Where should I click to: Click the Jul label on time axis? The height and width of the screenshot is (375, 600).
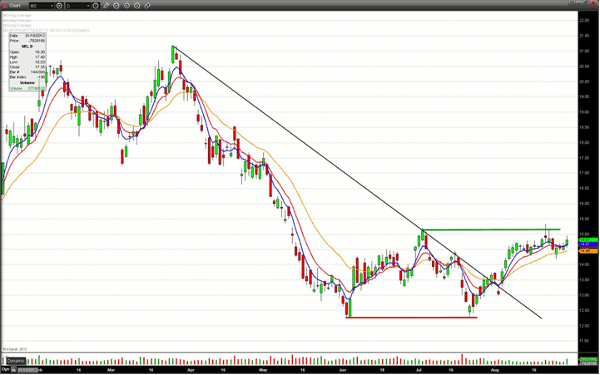[x=419, y=370]
